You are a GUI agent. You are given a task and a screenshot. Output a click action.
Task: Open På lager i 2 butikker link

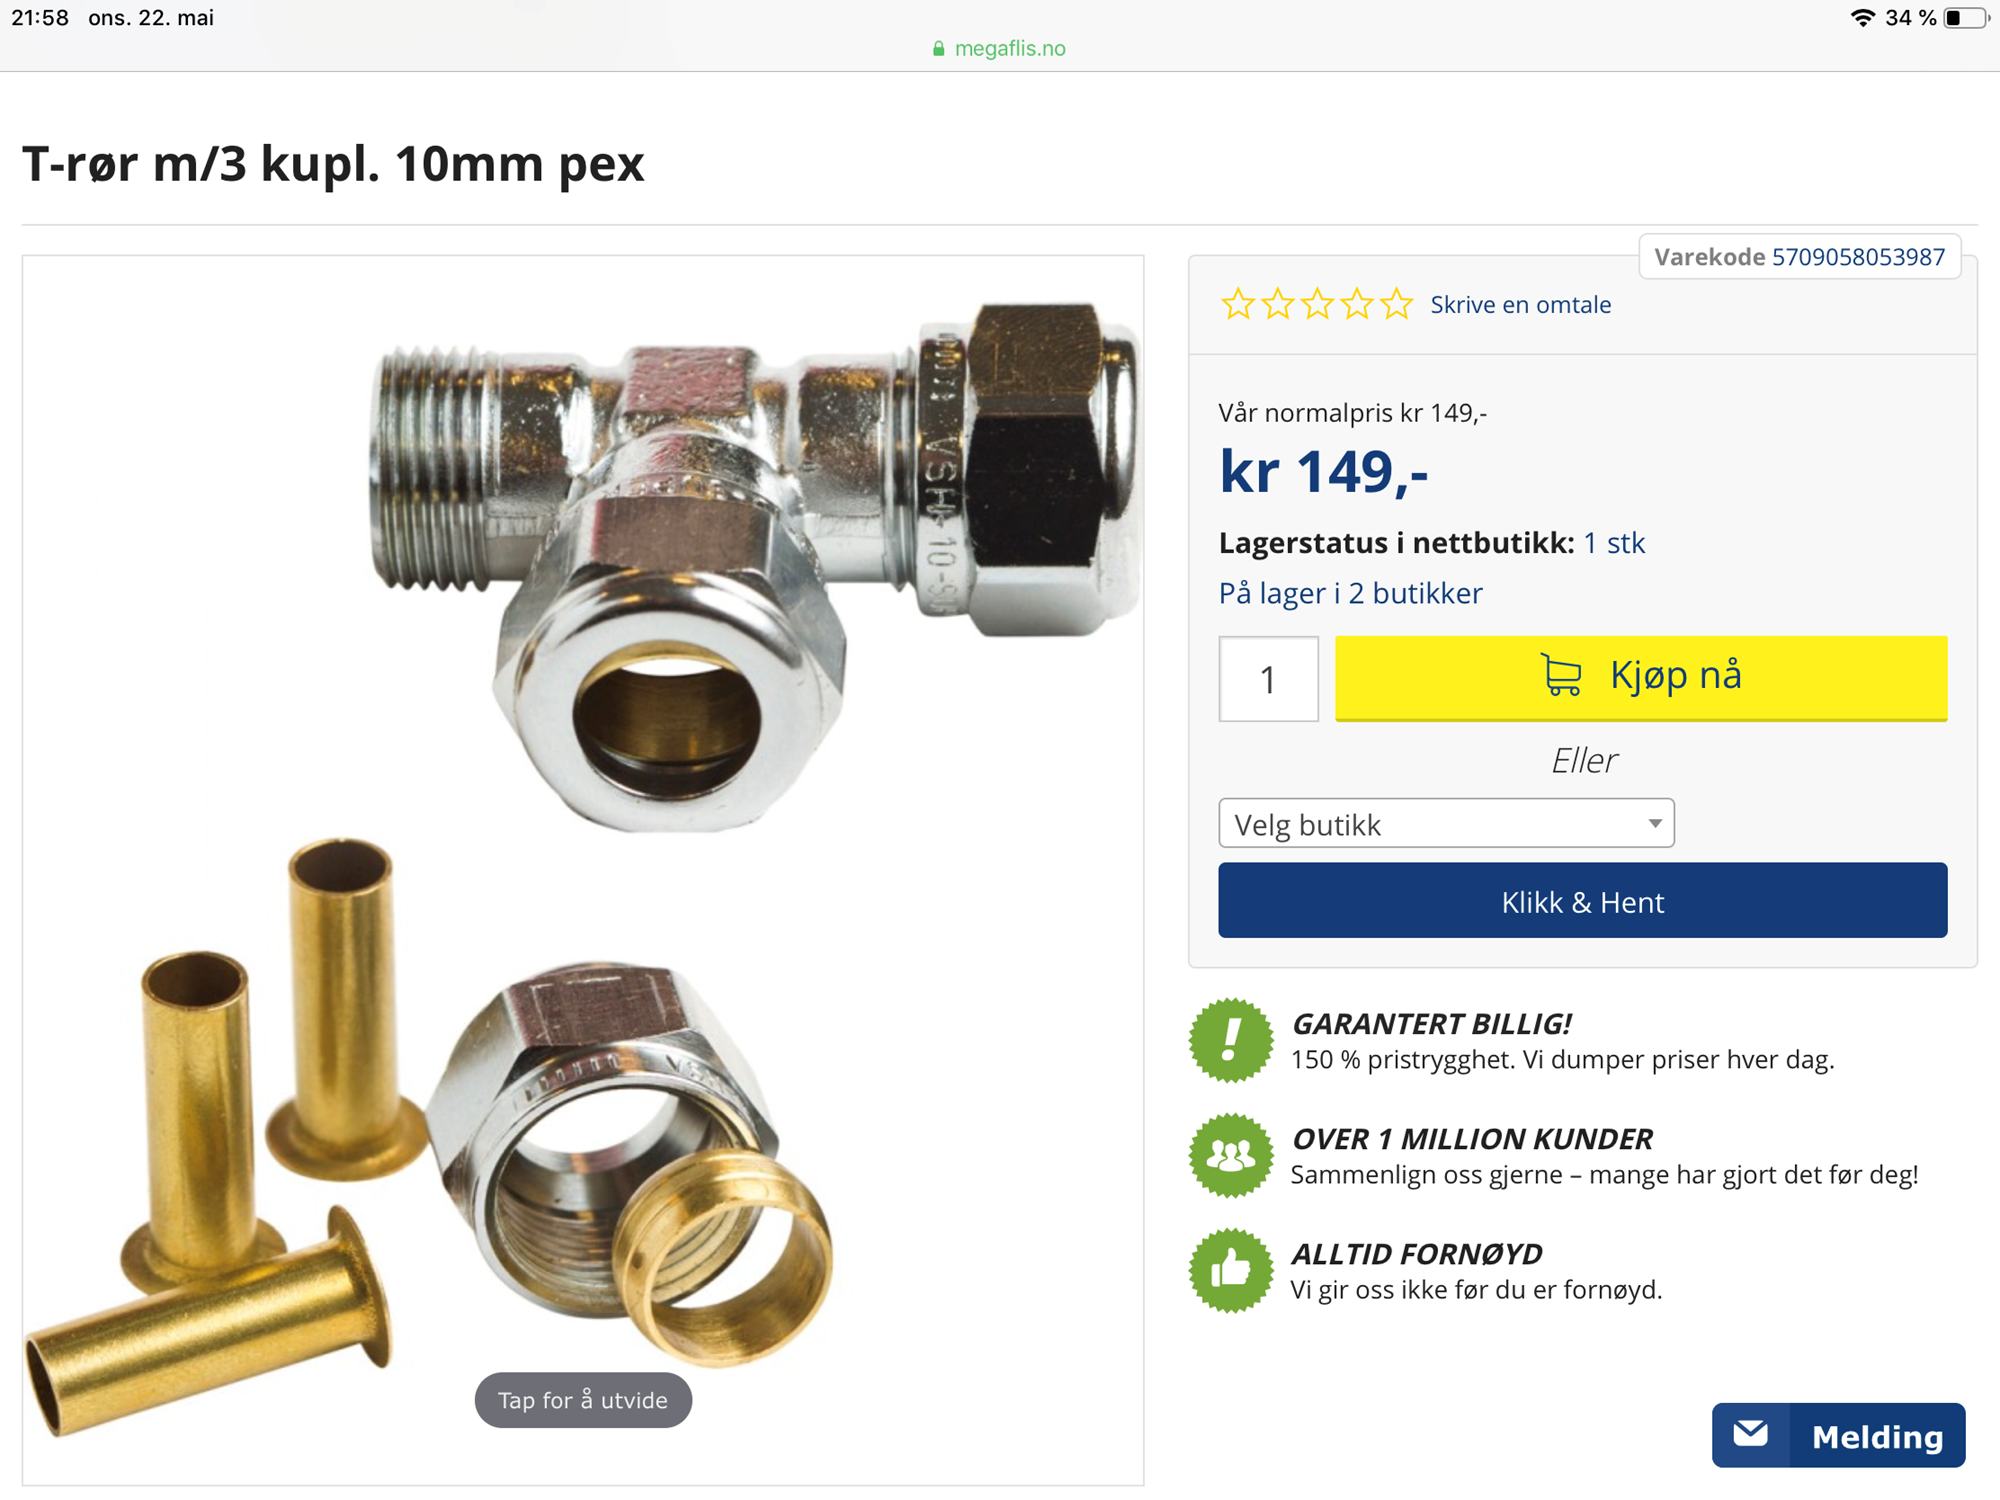(1350, 593)
